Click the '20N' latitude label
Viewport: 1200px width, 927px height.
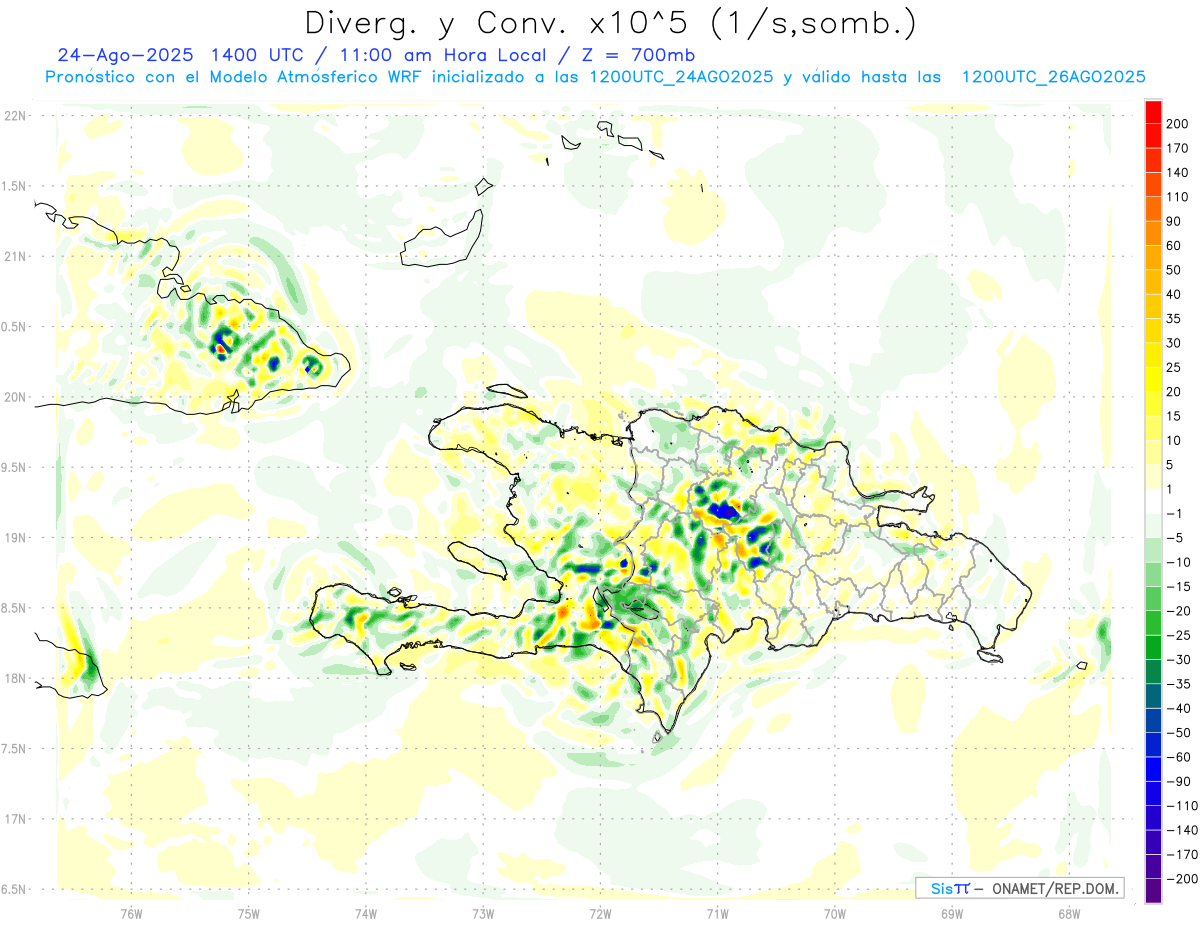point(14,397)
